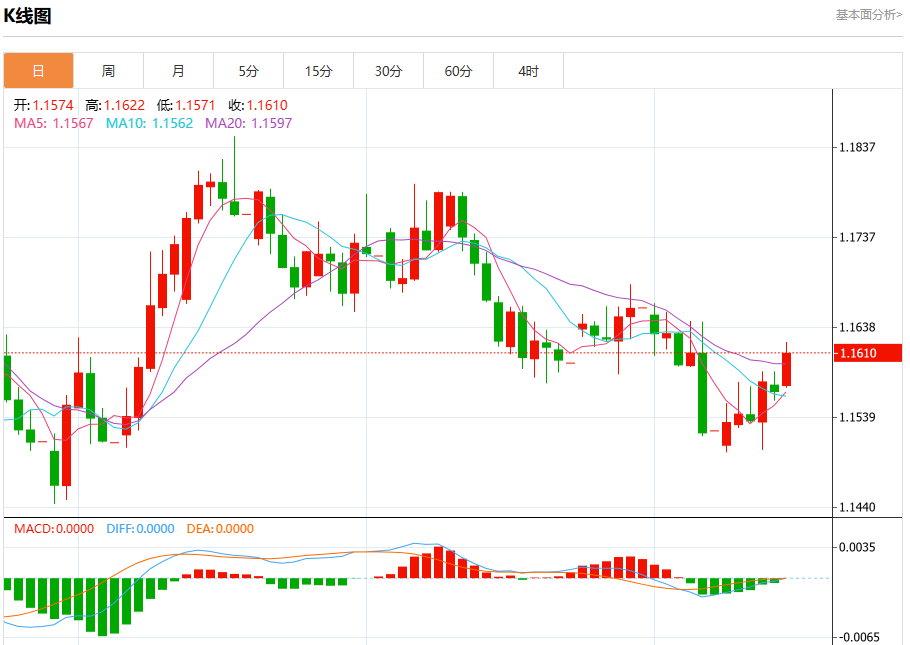The width and height of the screenshot is (910, 645).
Task: Switch to the 月 monthly tab
Action: coord(178,71)
